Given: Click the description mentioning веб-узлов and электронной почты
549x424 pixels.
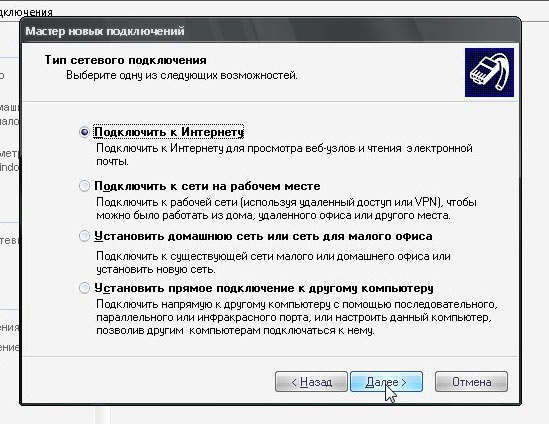Looking at the screenshot, I should (284, 155).
